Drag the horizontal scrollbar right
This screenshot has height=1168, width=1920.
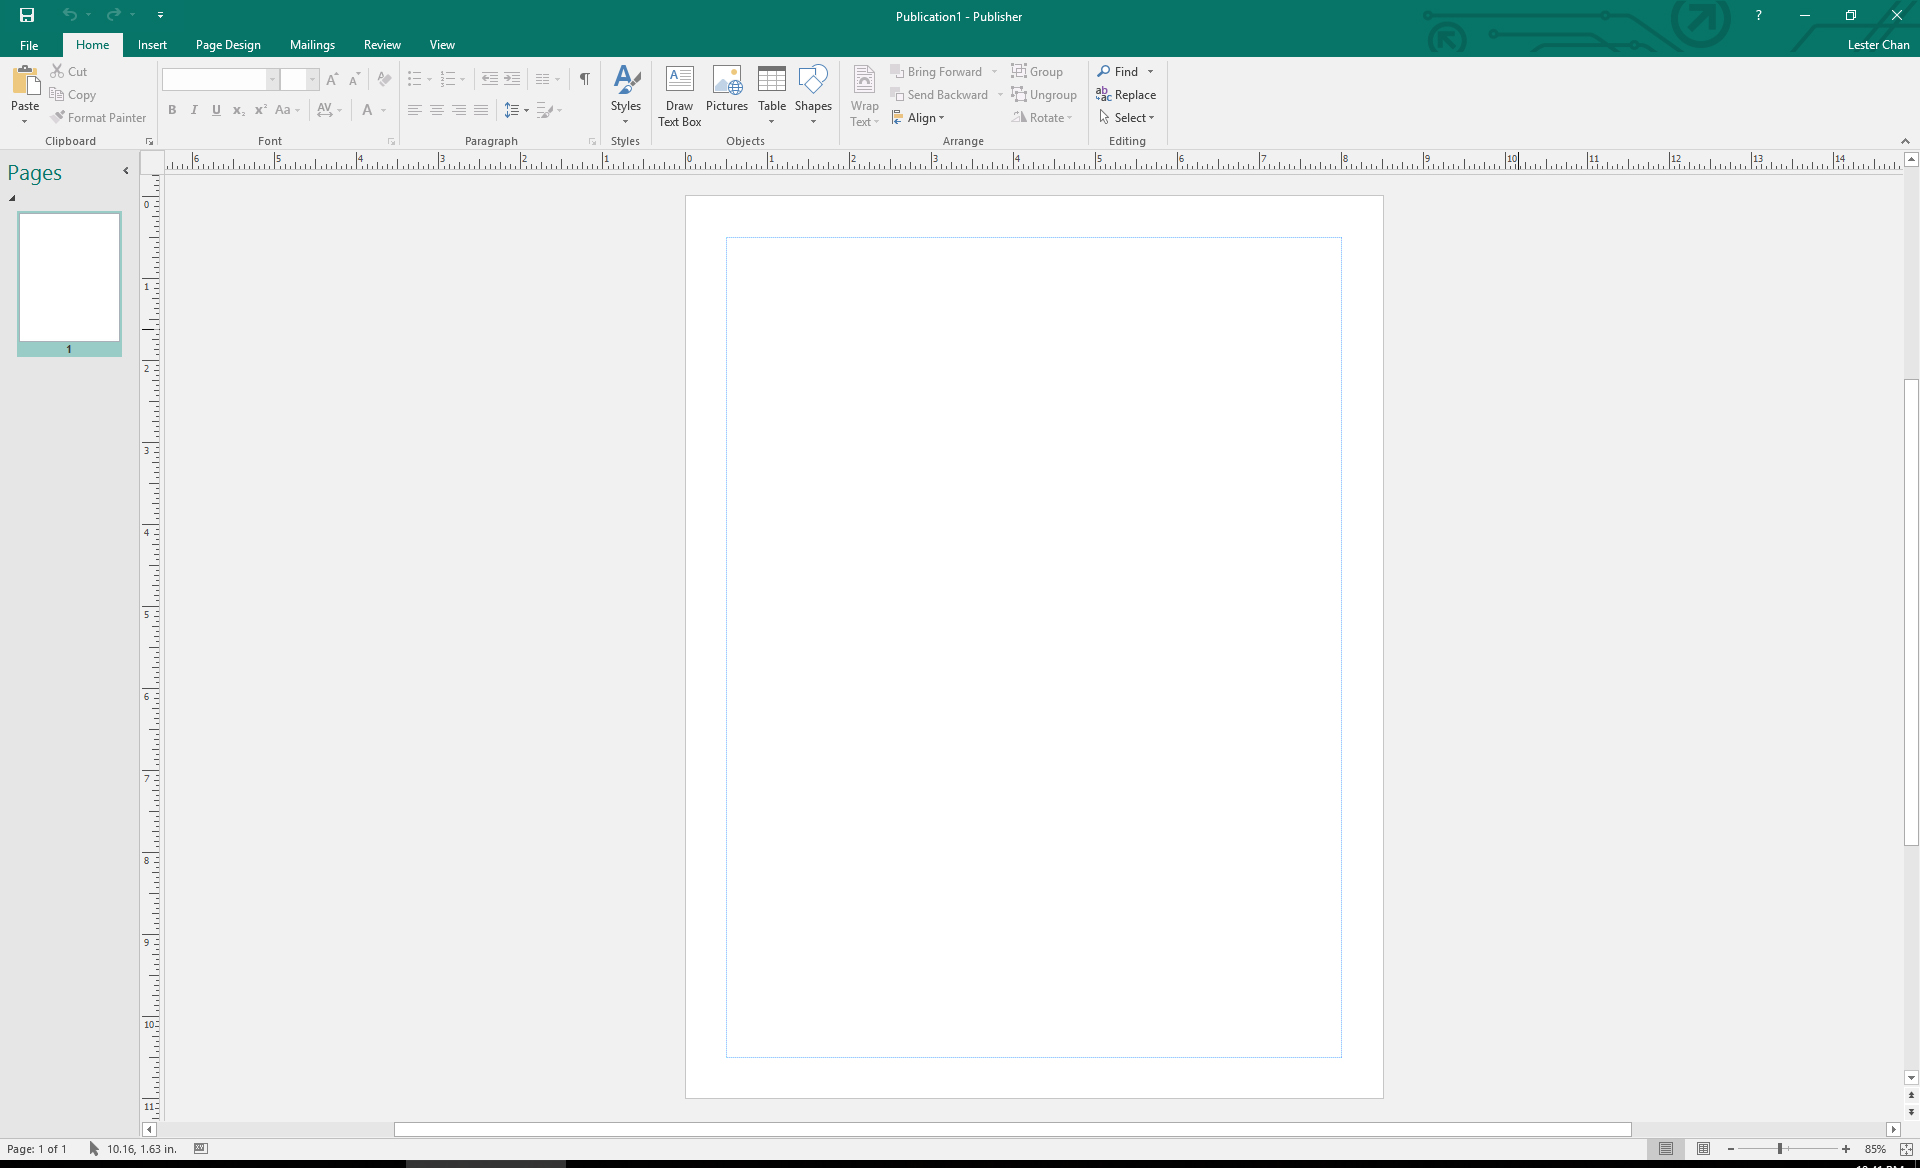click(x=1895, y=1130)
